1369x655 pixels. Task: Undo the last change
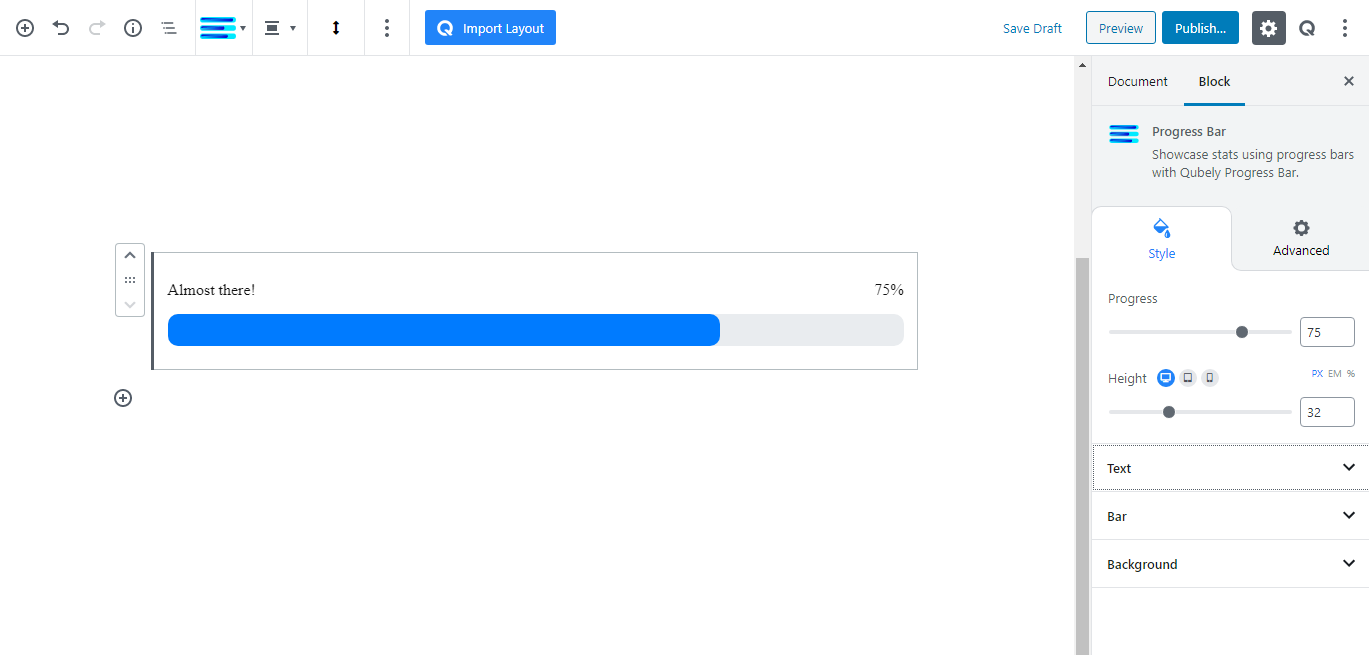(60, 28)
